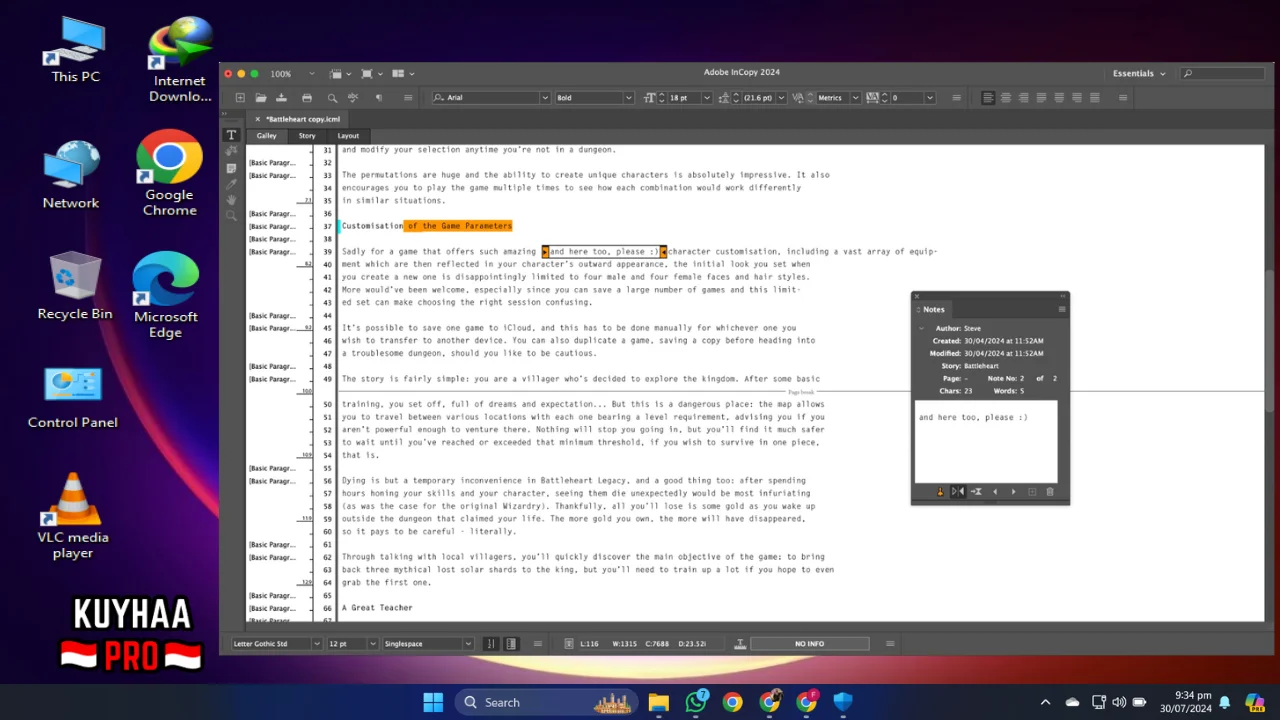Click the Open file folder icon

pos(260,98)
